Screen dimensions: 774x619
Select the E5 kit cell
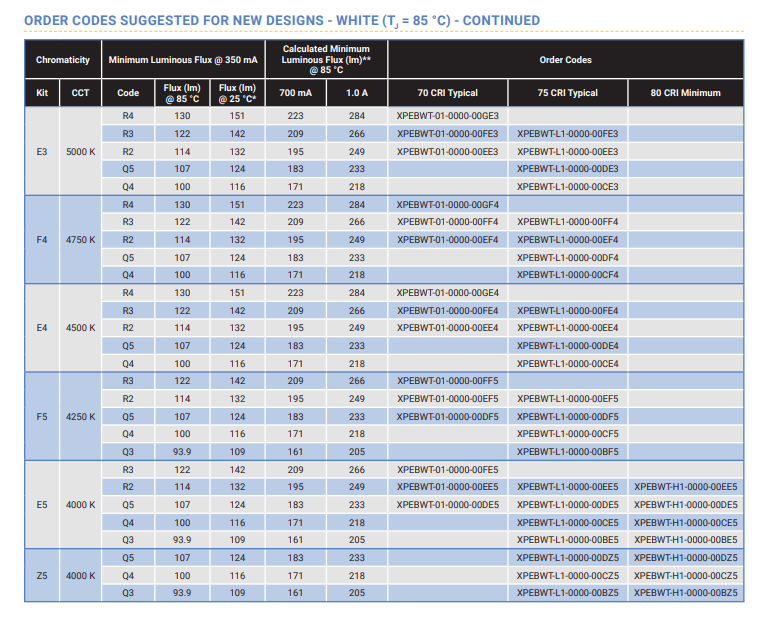42,504
